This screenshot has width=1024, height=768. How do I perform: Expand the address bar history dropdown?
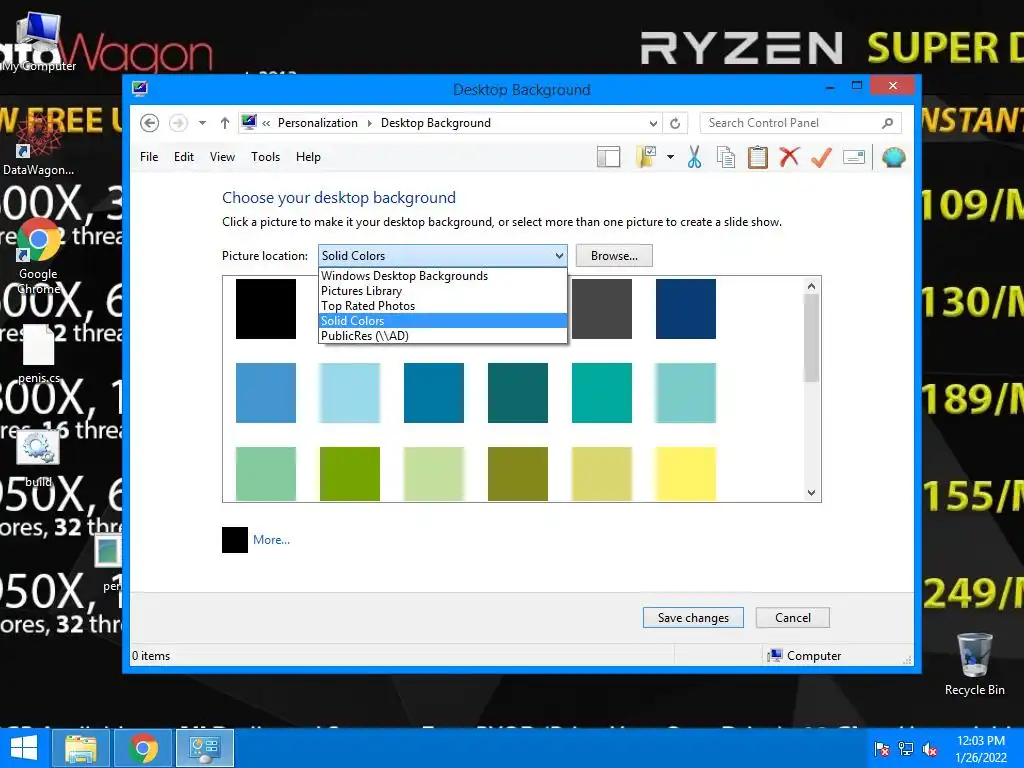653,123
